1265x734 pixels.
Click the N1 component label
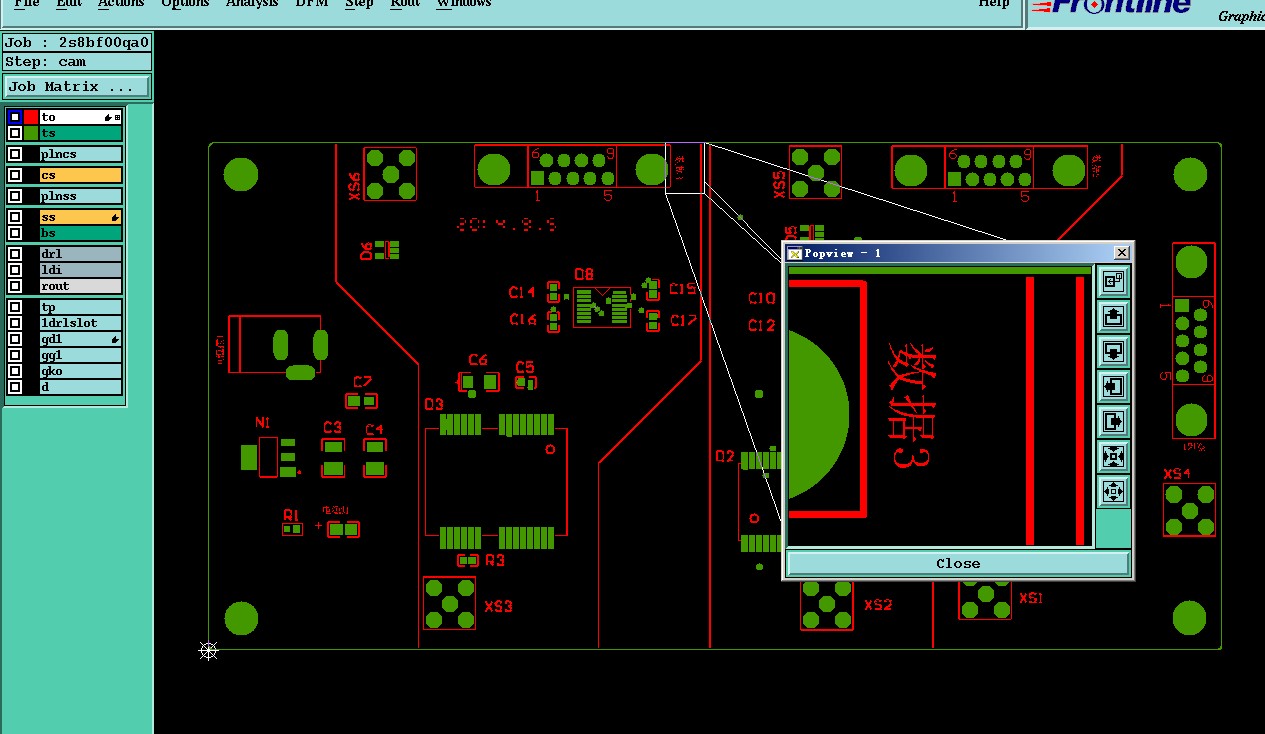pyautogui.click(x=263, y=423)
